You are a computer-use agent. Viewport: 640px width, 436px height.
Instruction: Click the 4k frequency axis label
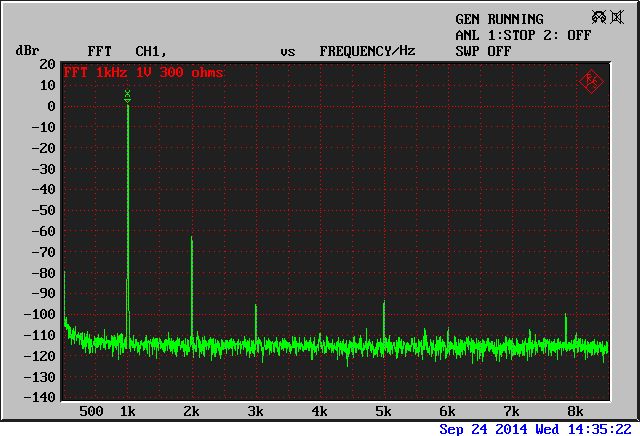coord(319,411)
